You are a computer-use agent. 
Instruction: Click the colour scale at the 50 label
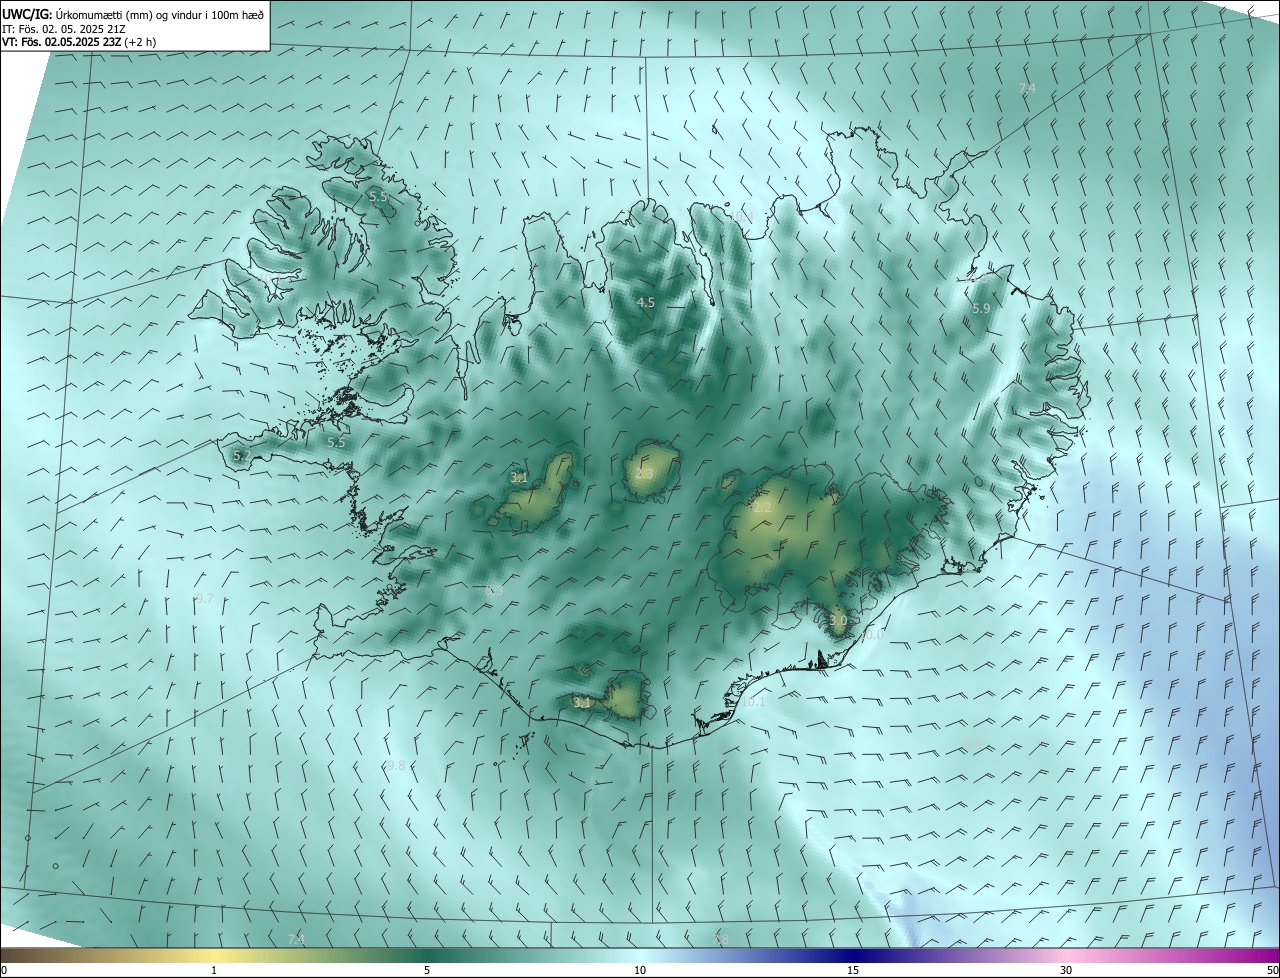click(x=1272, y=971)
